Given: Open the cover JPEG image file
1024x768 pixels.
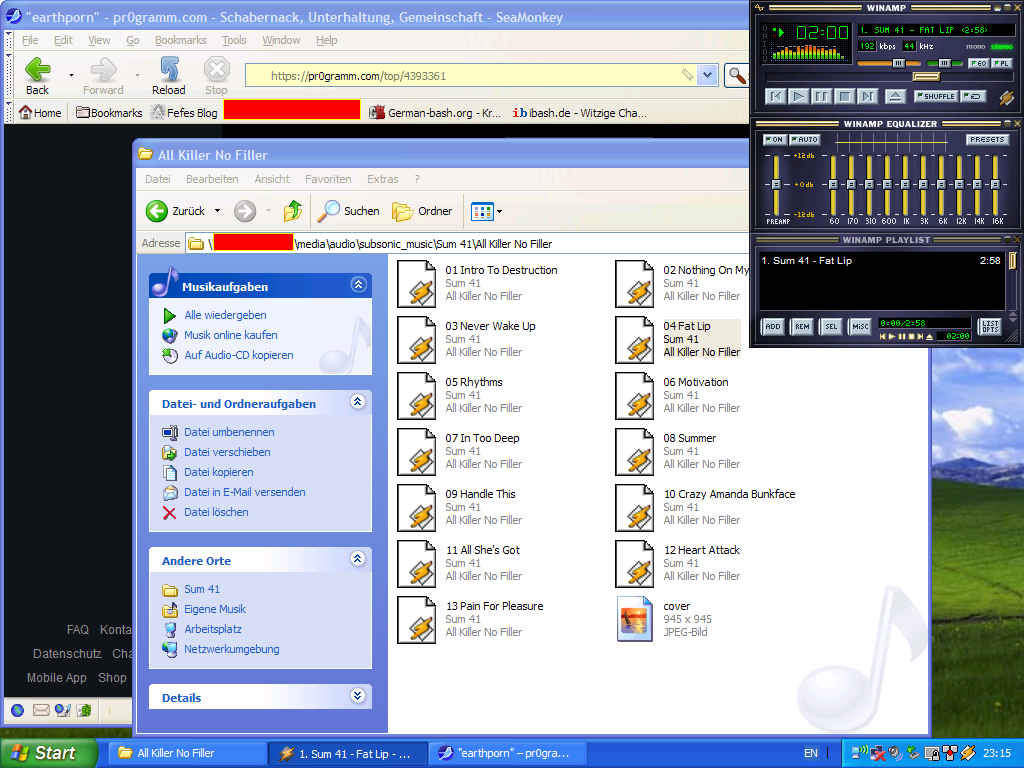Looking at the screenshot, I should [634, 619].
